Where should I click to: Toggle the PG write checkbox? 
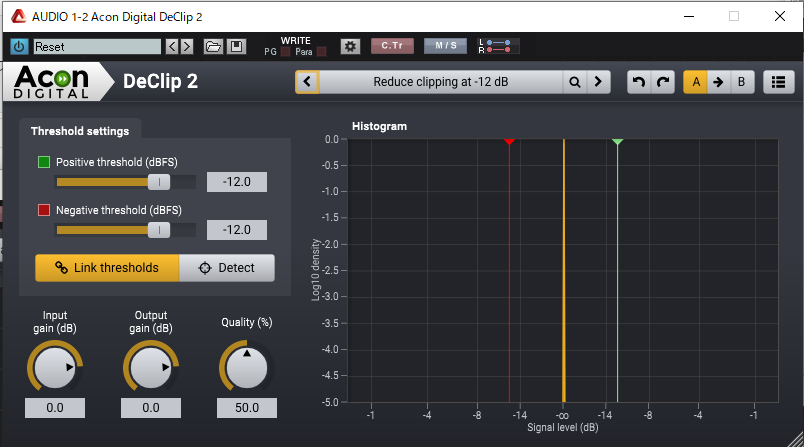pyautogui.click(x=286, y=52)
